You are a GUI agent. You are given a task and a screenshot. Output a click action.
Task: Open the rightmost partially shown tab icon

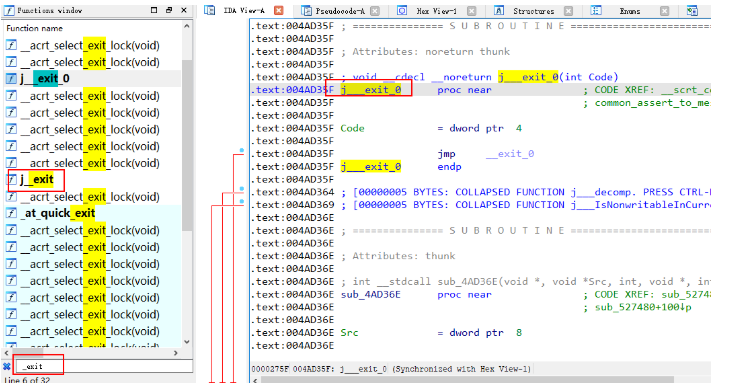pyautogui.click(x=692, y=10)
